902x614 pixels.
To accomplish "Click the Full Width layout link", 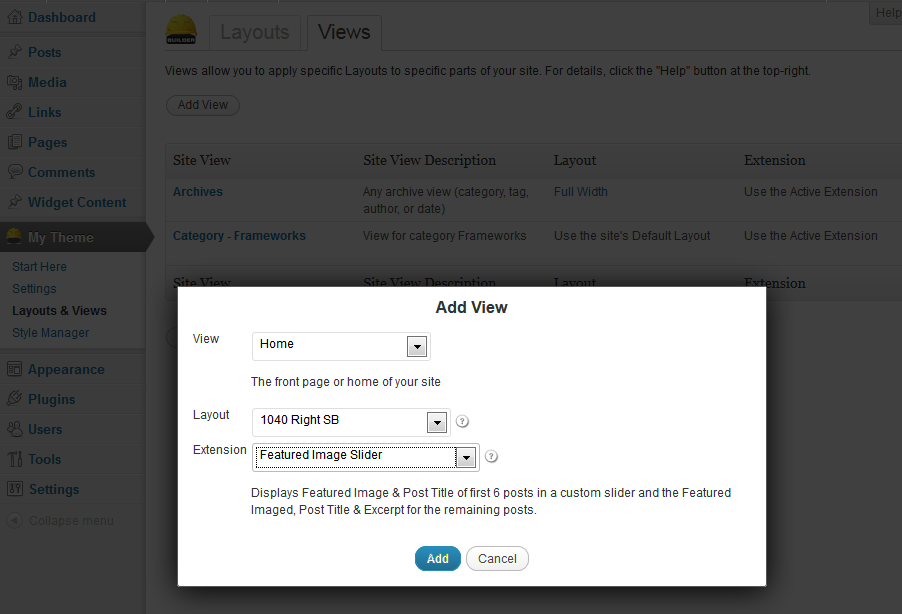I will coord(580,192).
